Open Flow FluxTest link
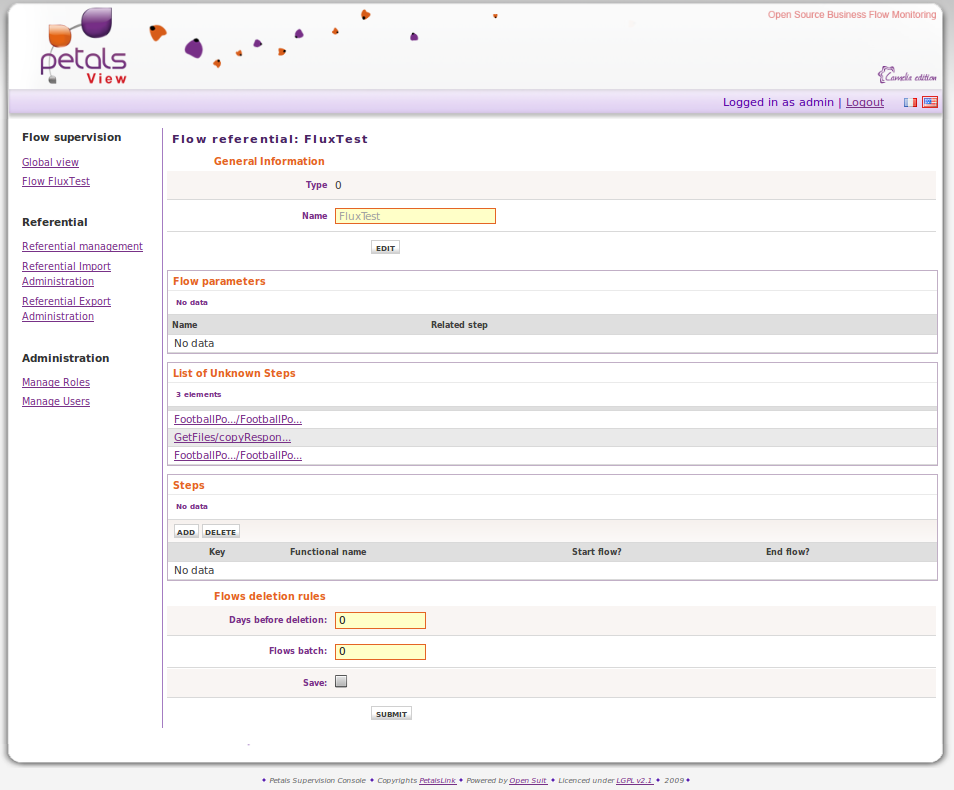Viewport: 954px width, 790px height. coord(56,181)
